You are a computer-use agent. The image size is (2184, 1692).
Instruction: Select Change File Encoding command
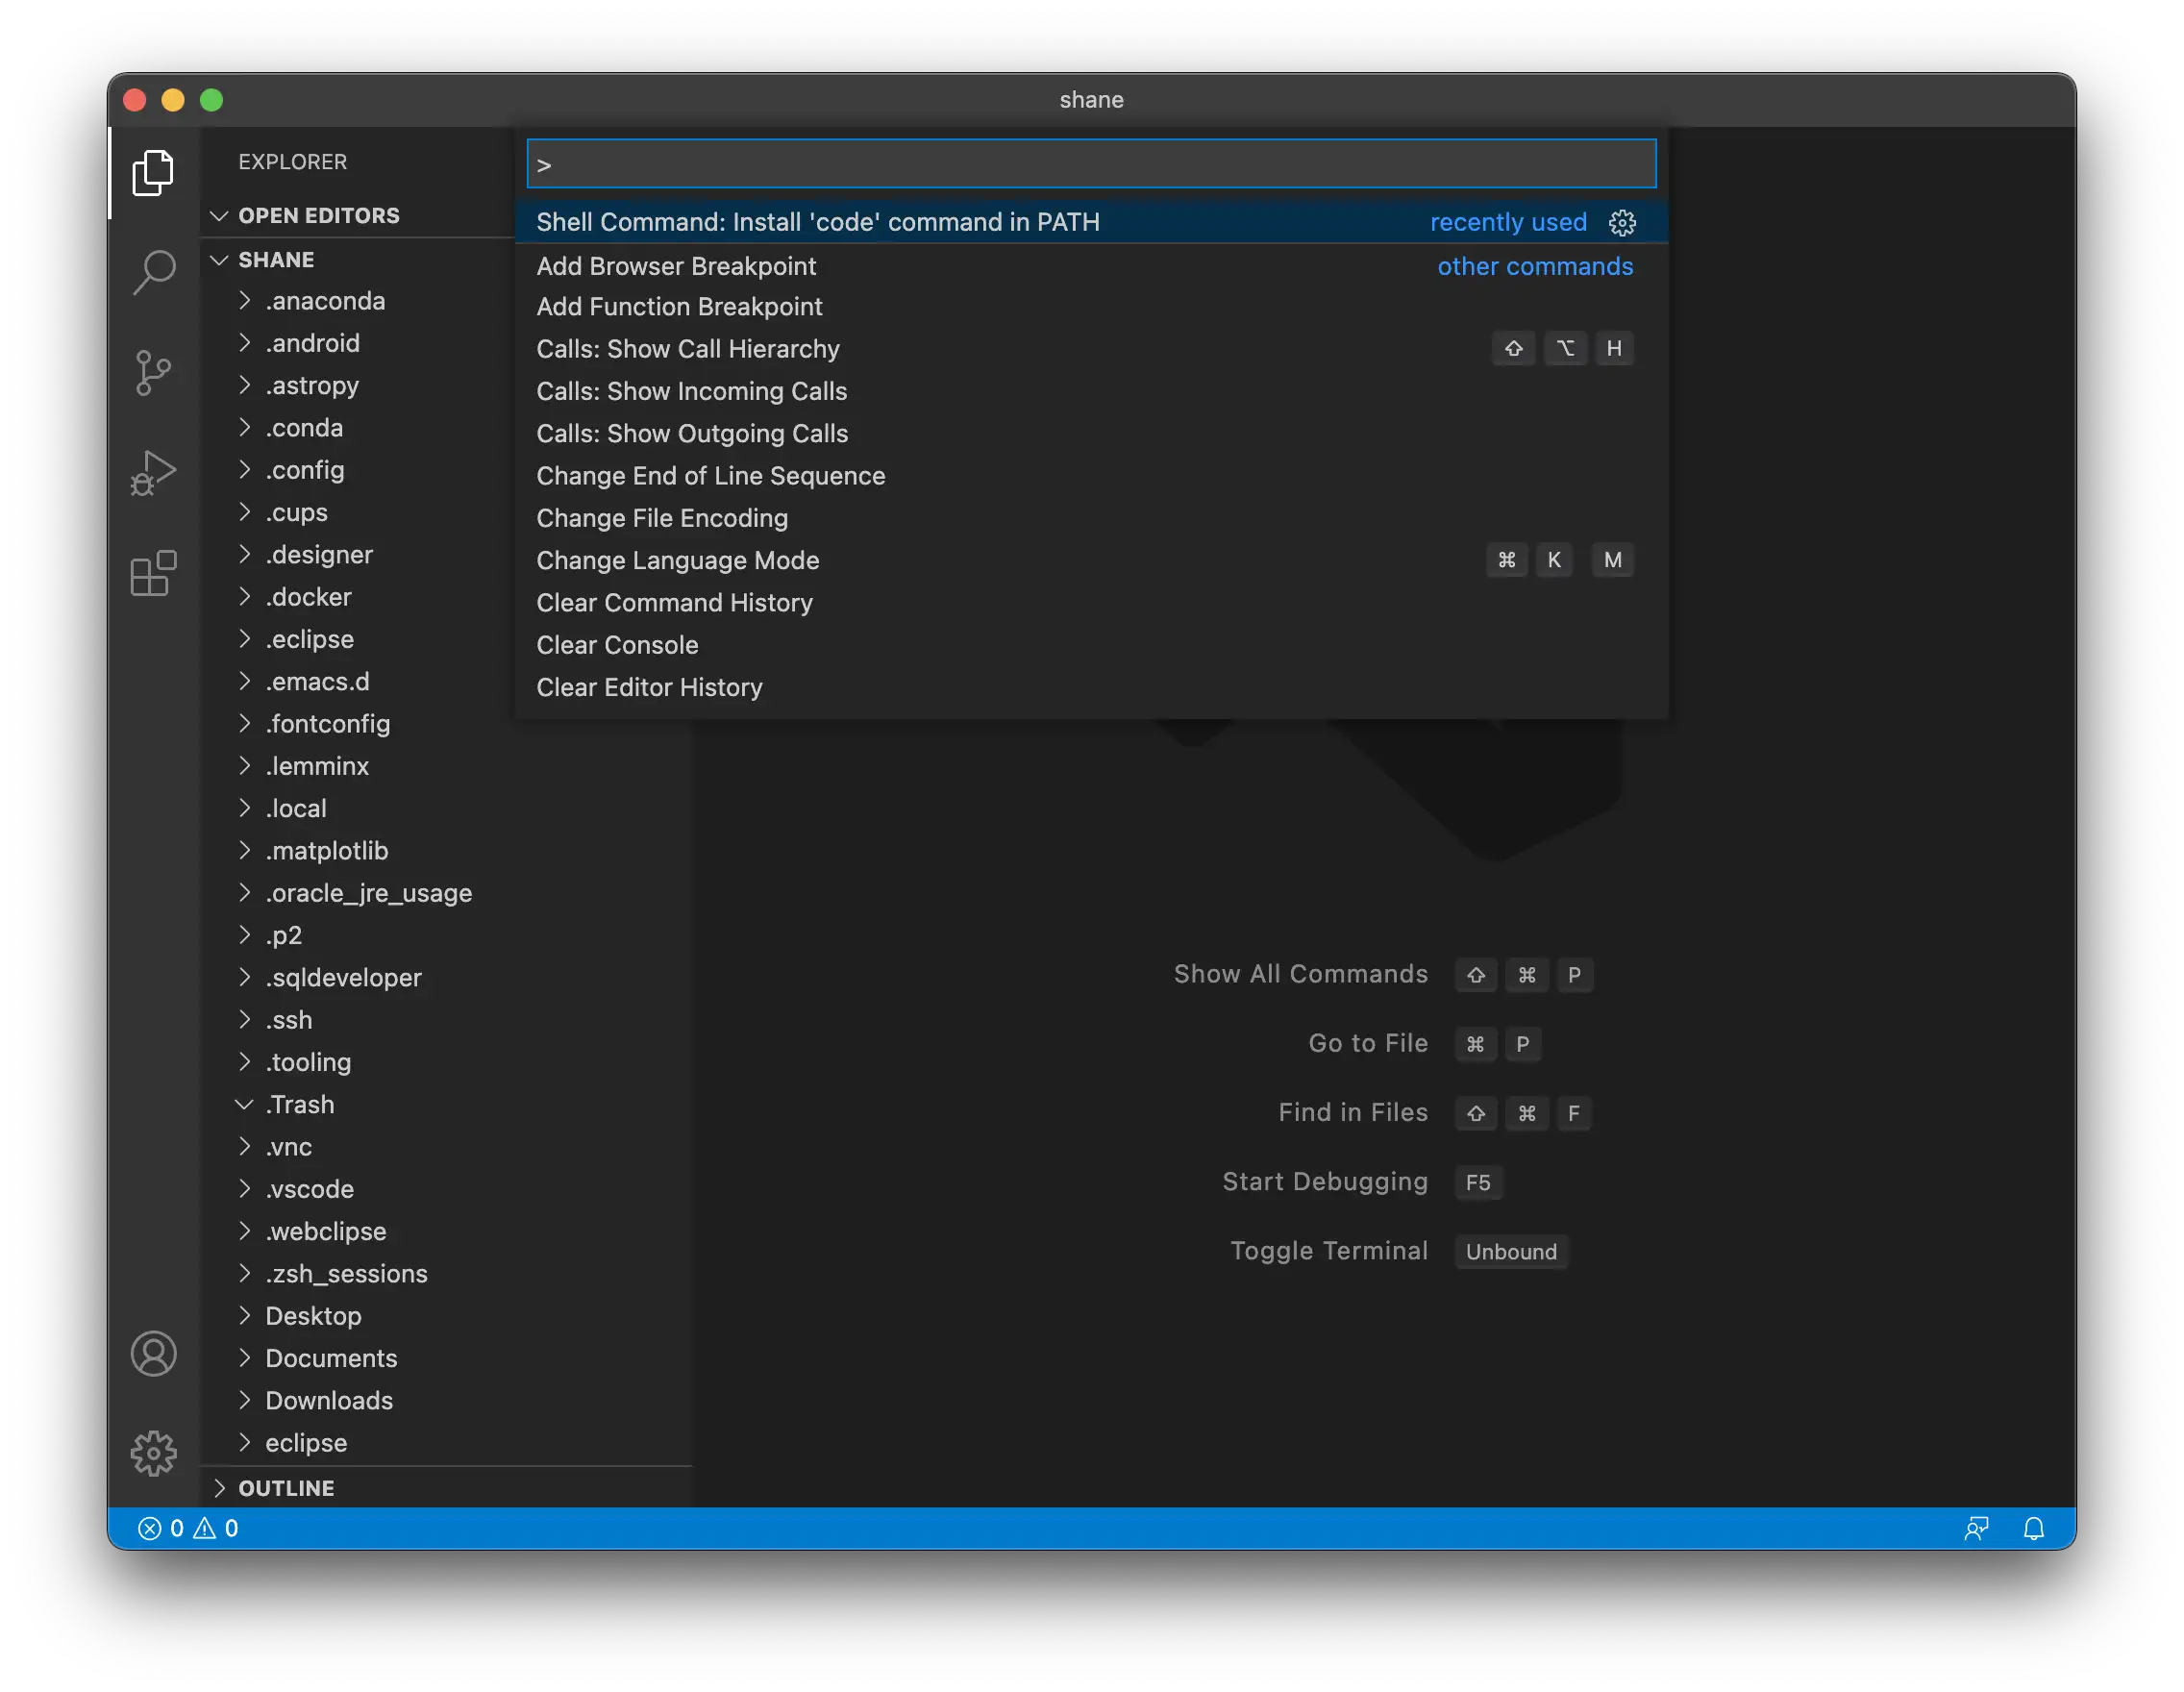click(1091, 518)
